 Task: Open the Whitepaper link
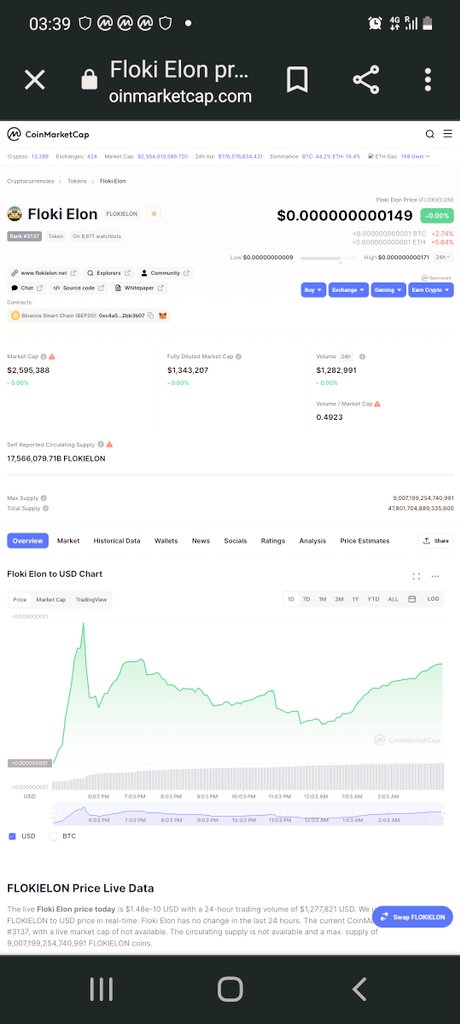point(139,288)
